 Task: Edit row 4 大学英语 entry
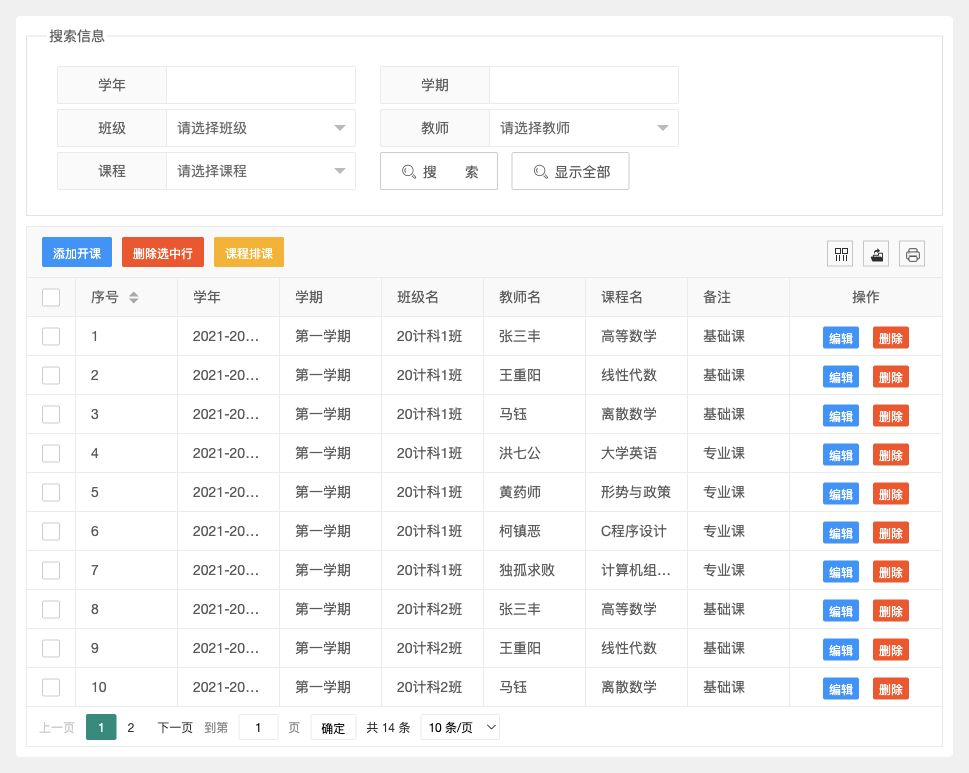coord(840,455)
